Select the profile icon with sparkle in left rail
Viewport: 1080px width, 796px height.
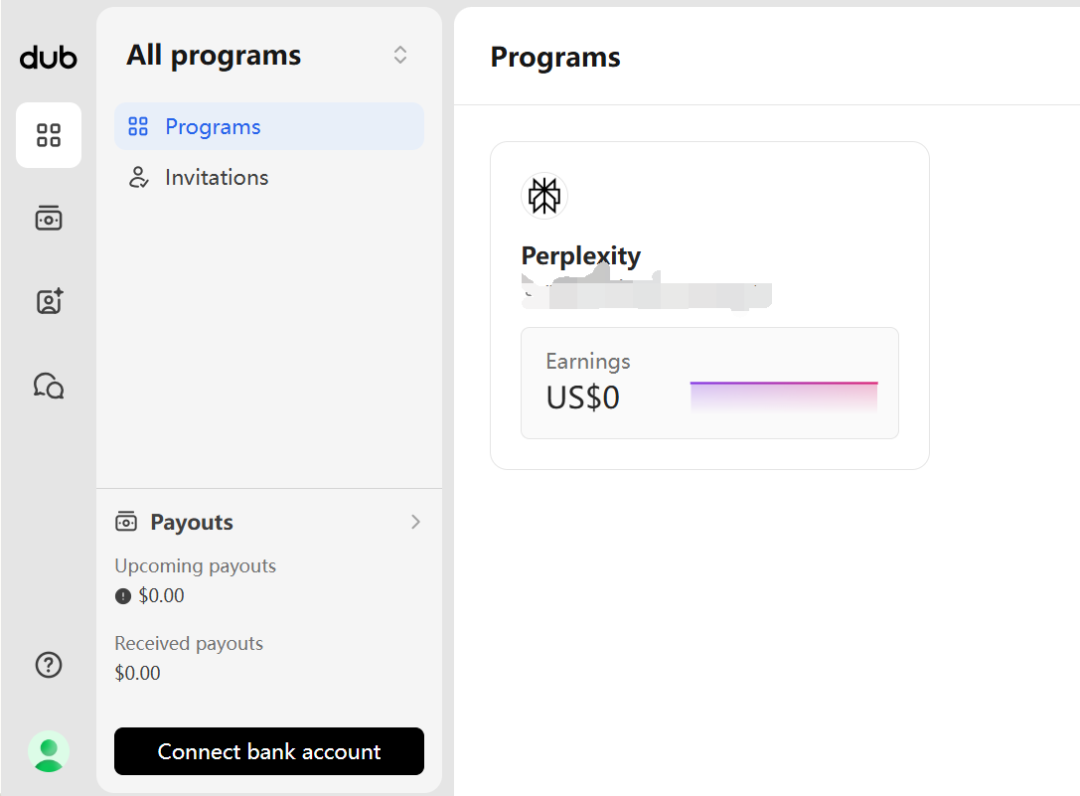tap(48, 301)
